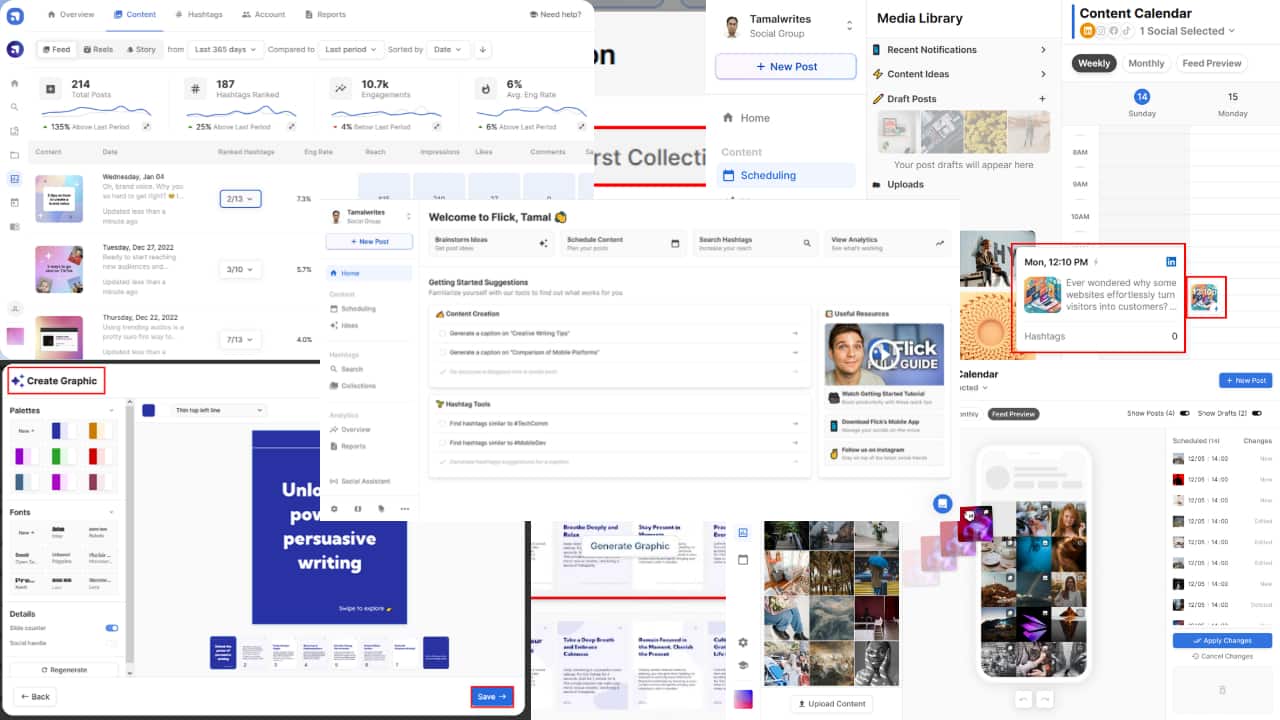The image size is (1280, 720).
Task: Switch calendar to Monthly view
Action: (1146, 63)
